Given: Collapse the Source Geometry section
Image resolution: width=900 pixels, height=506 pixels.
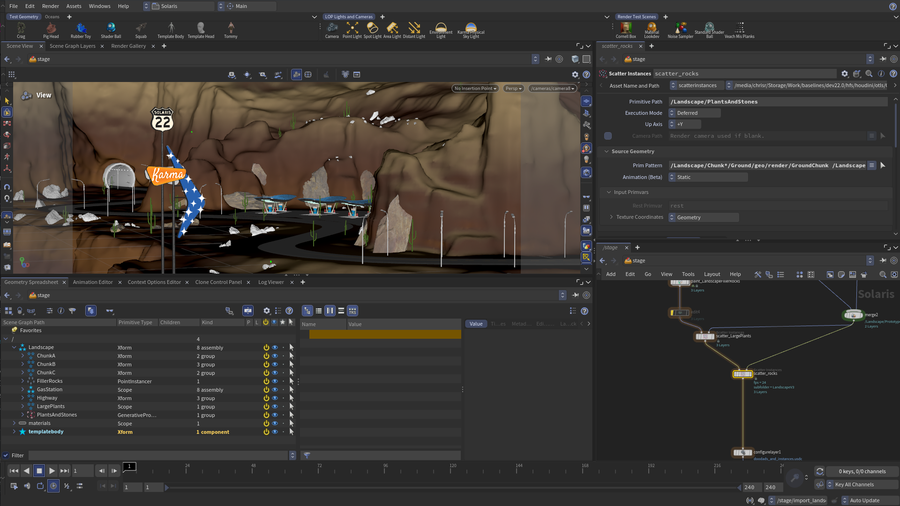Looking at the screenshot, I should click(607, 151).
